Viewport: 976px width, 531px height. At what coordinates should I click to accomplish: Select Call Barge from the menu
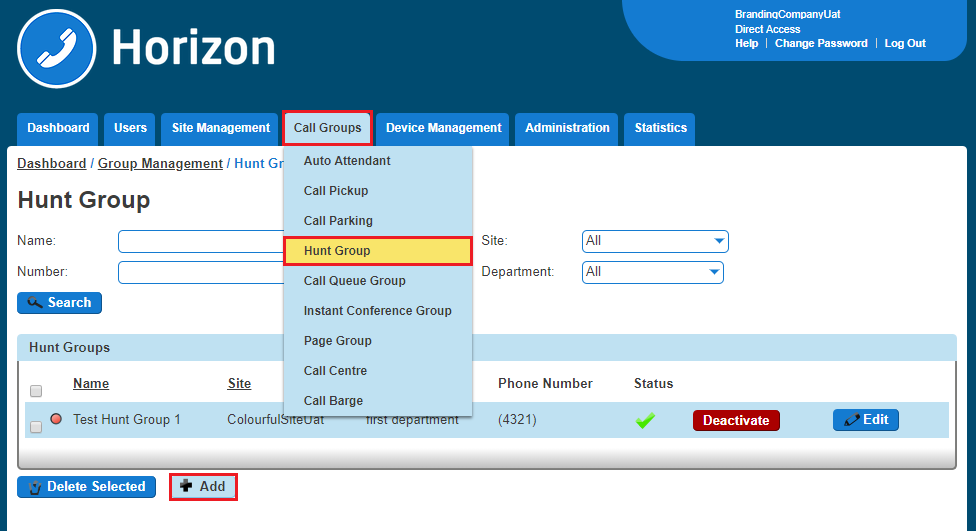pyautogui.click(x=378, y=400)
